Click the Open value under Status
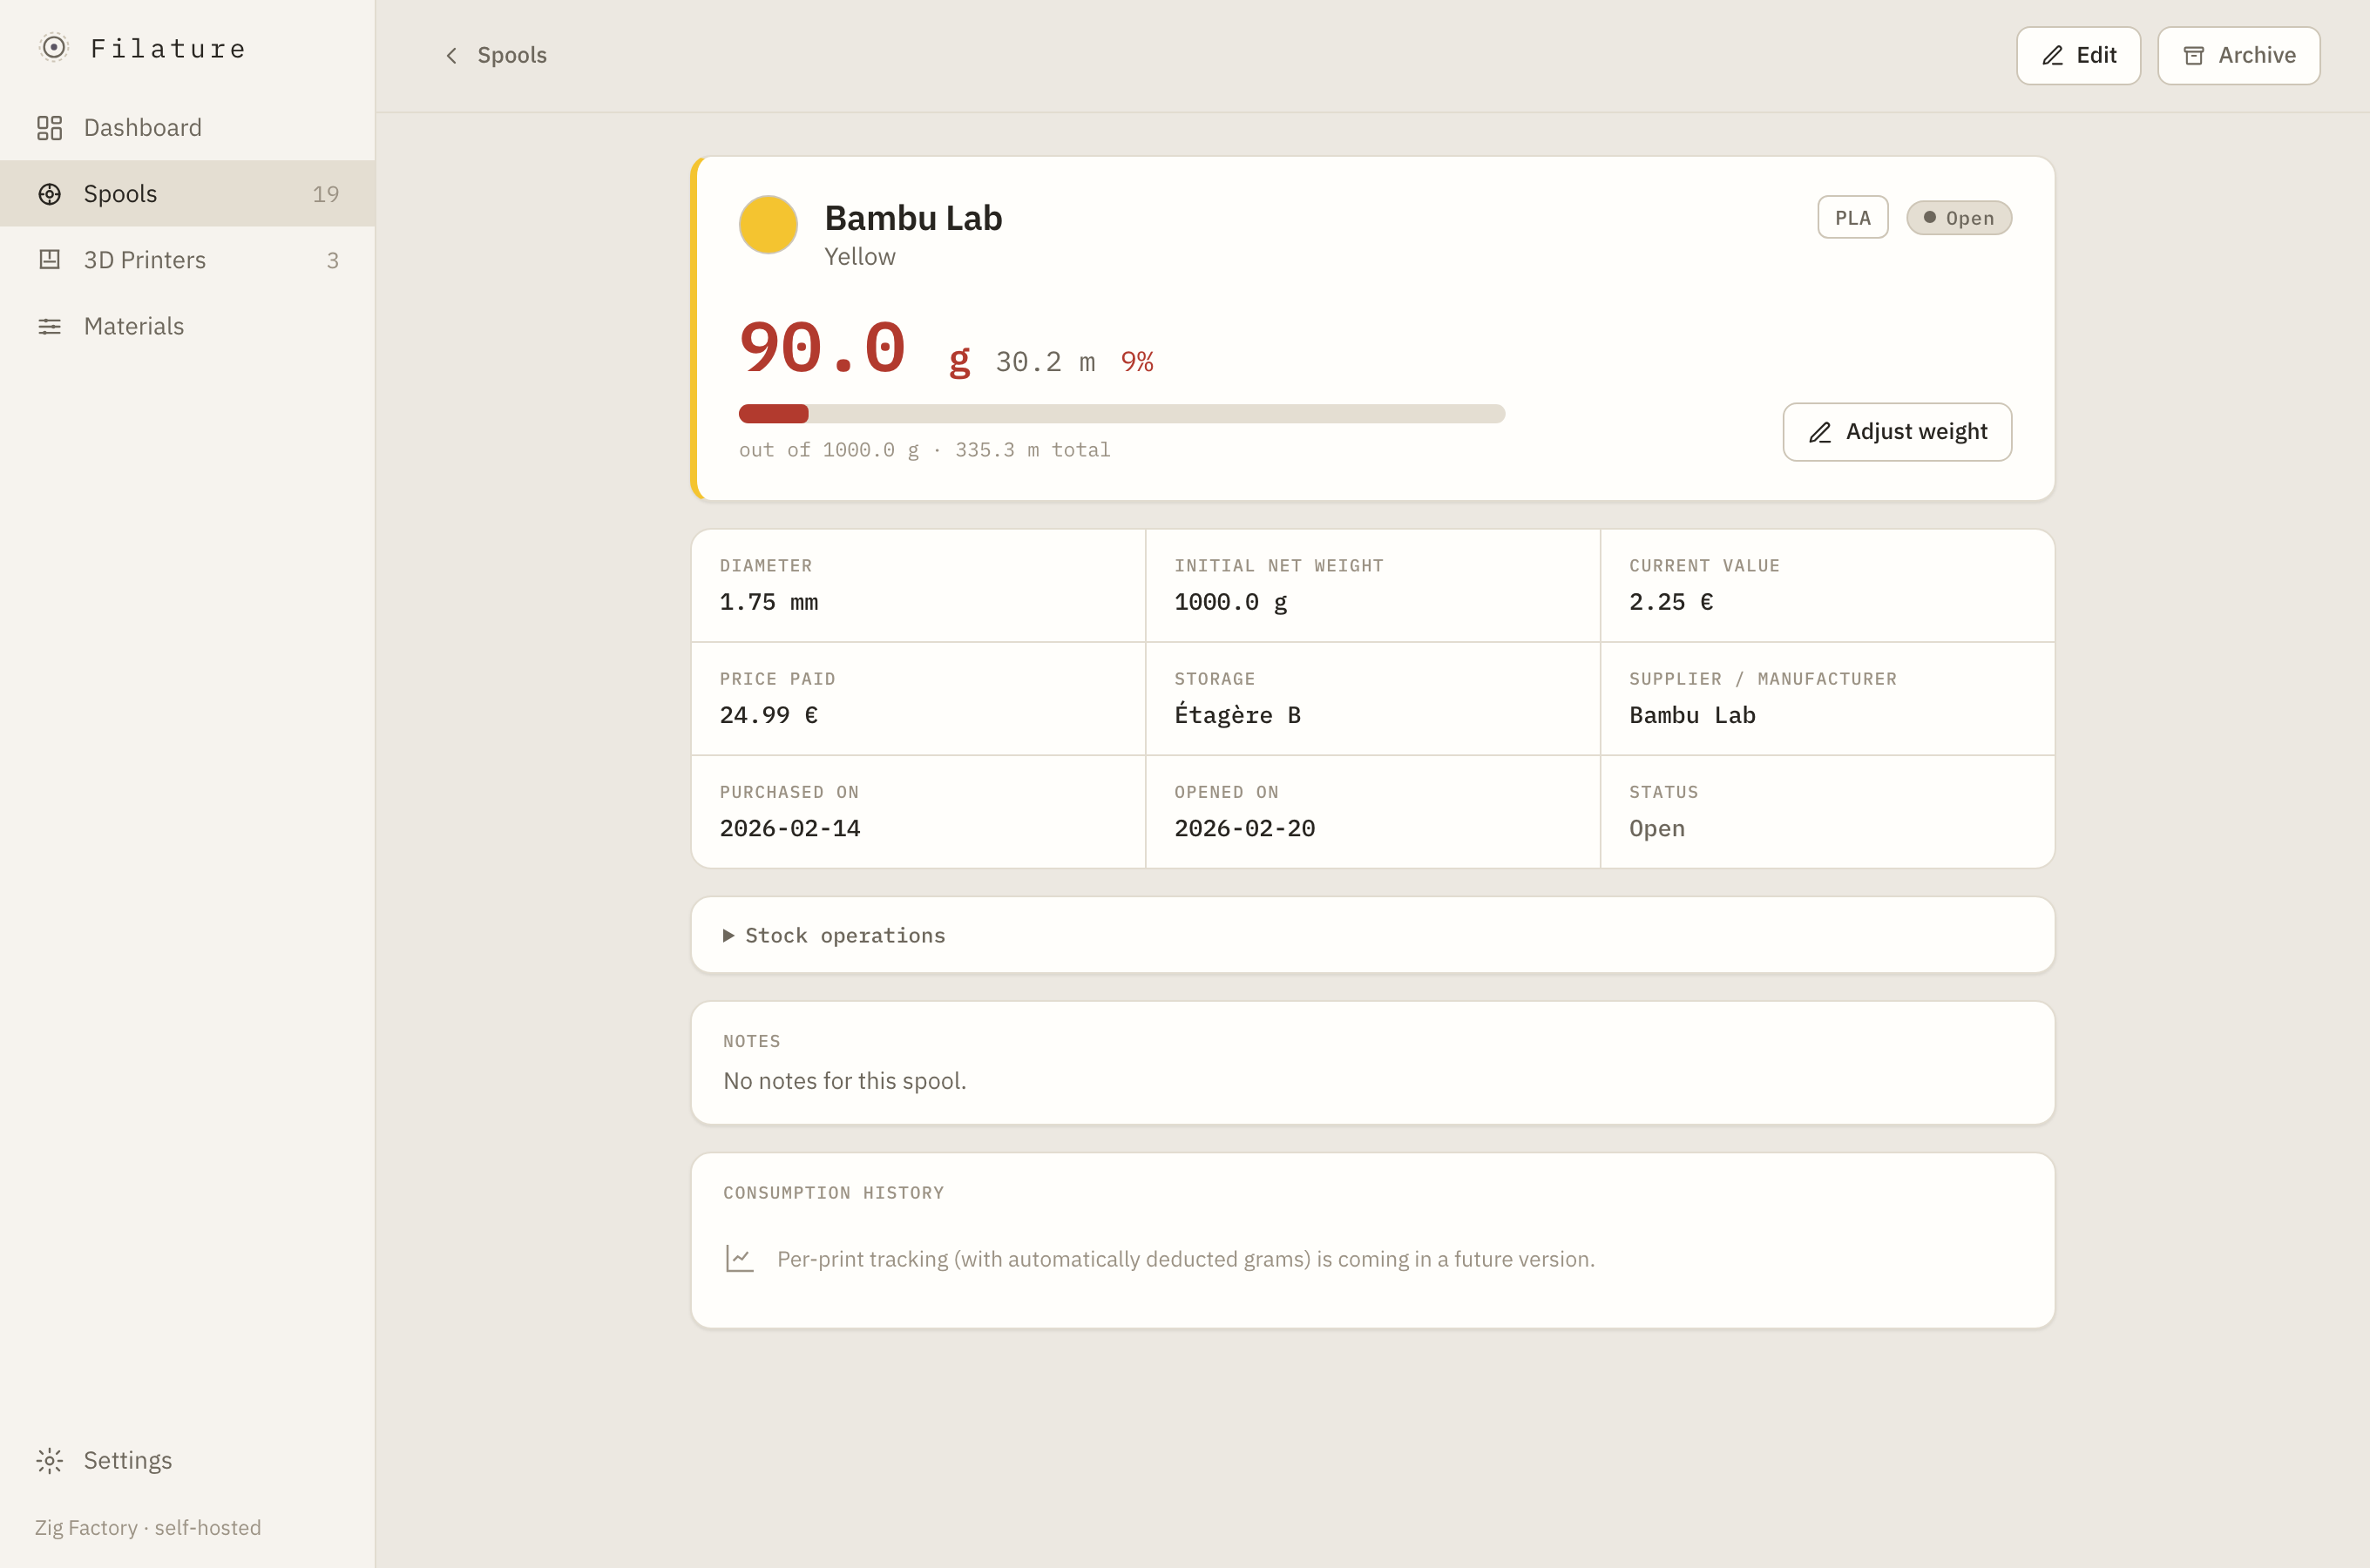This screenshot has height=1568, width=2370. 1657,829
